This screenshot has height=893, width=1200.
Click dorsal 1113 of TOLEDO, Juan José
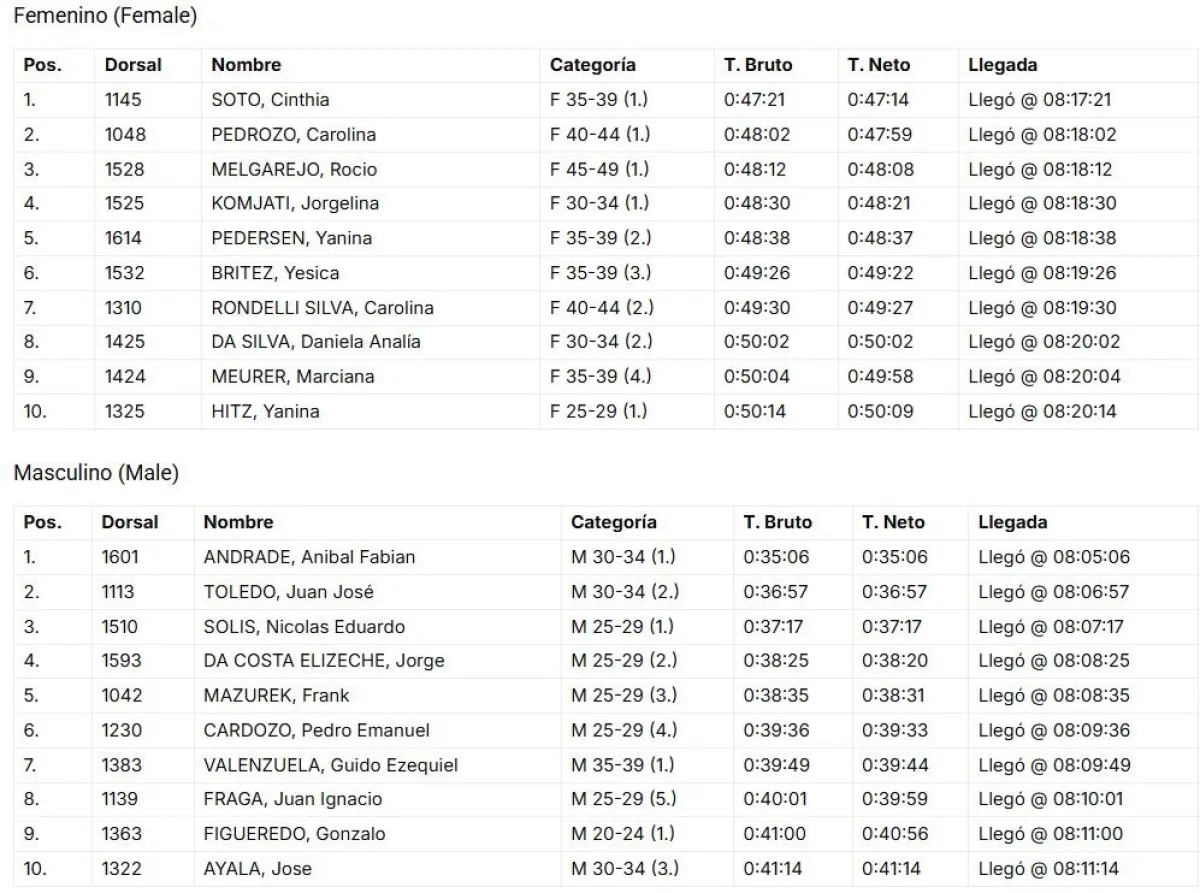118,592
